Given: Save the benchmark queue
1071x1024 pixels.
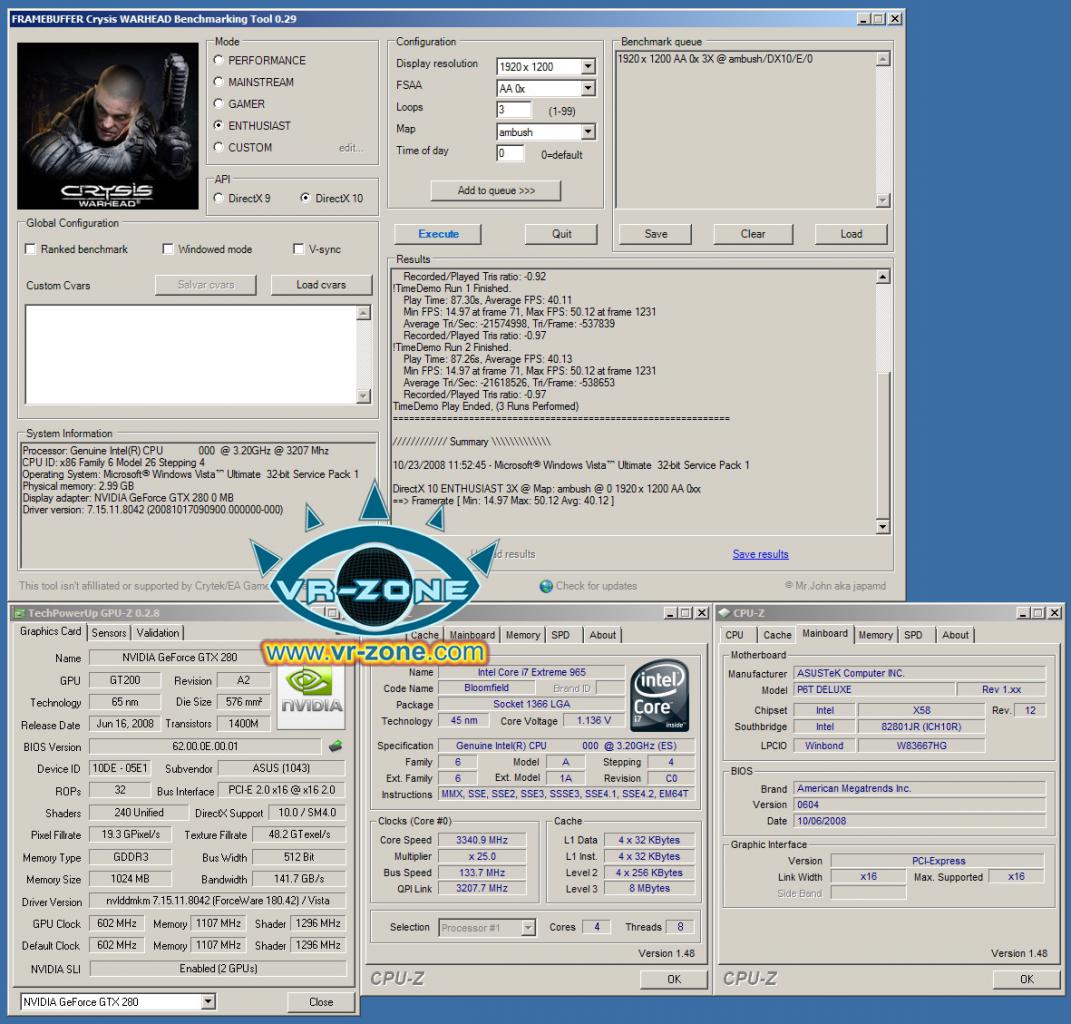Looking at the screenshot, I should (656, 234).
